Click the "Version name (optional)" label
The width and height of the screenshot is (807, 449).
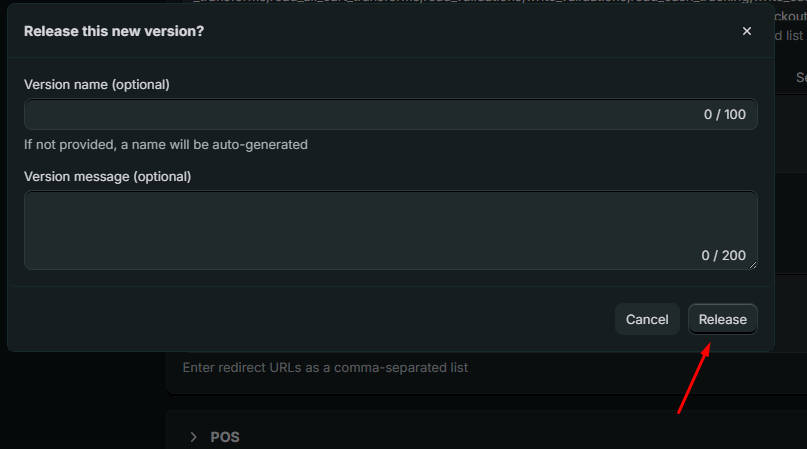click(x=97, y=85)
